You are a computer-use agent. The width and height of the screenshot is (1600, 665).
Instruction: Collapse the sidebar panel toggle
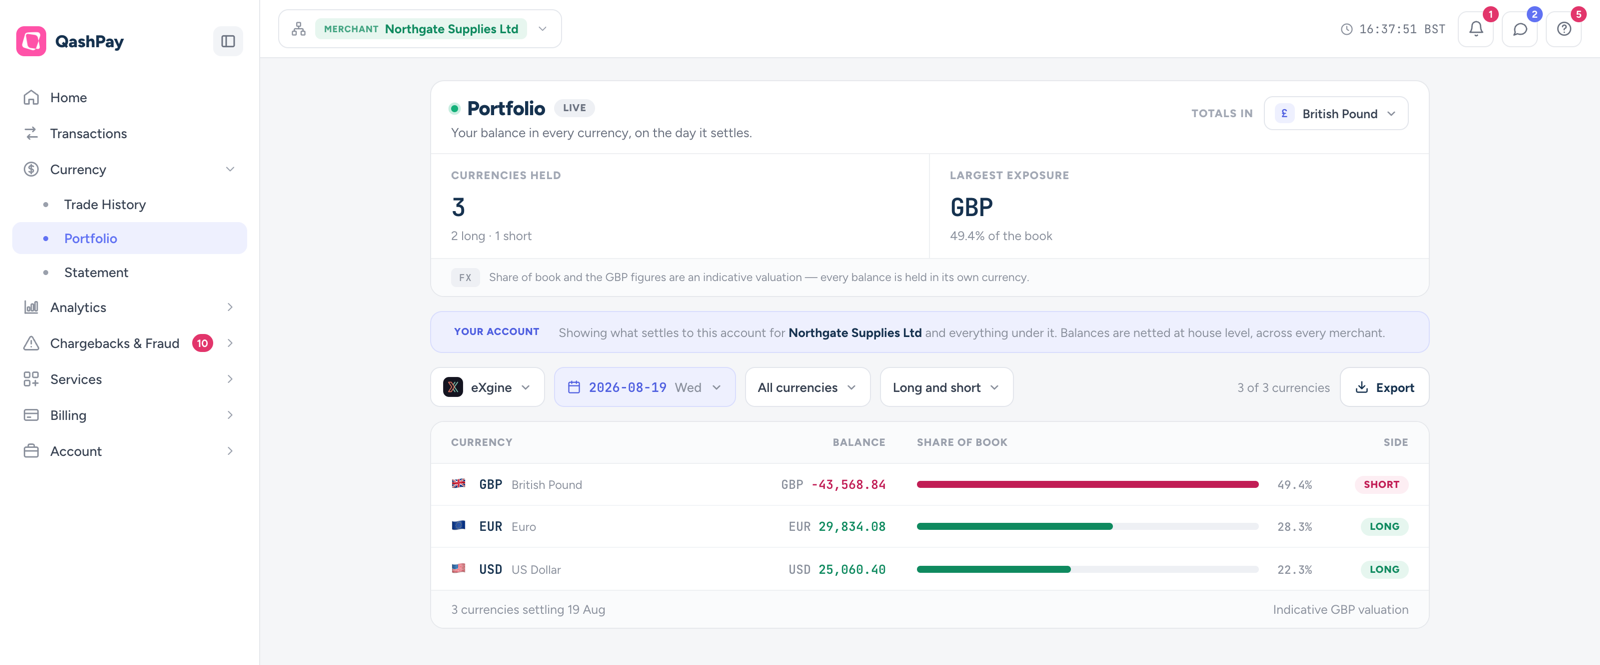tap(228, 41)
